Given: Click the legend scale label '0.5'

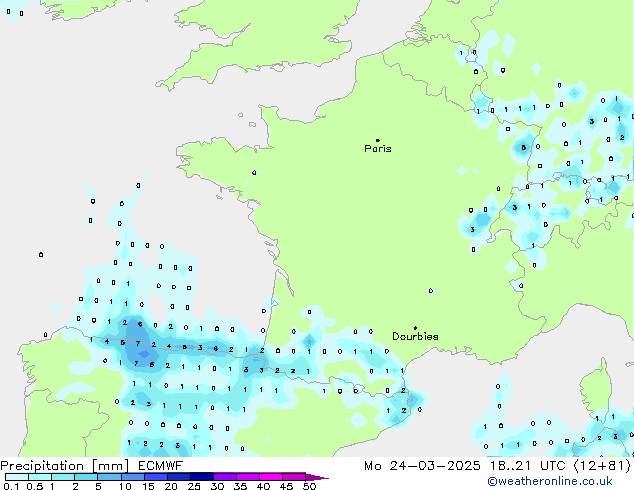Looking at the screenshot, I should tap(35, 486).
